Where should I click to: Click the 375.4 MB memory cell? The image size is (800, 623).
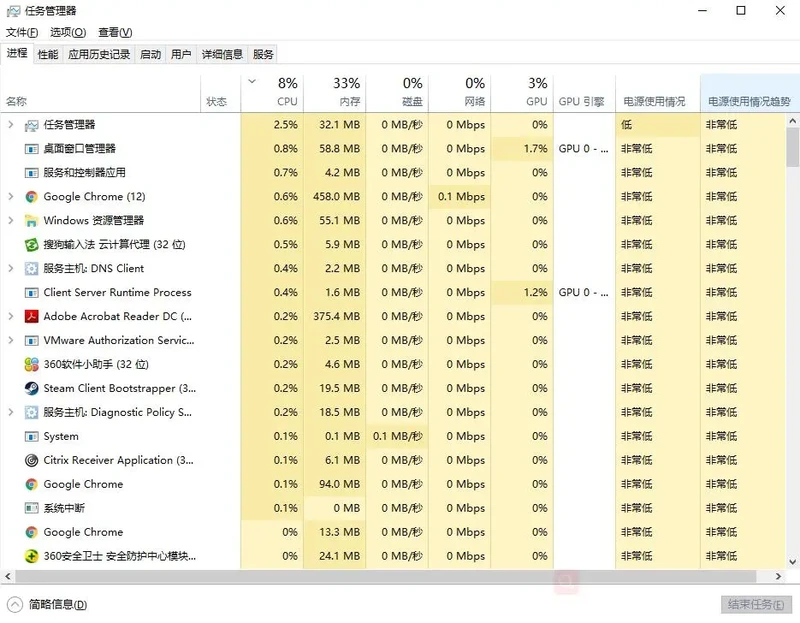tap(335, 316)
